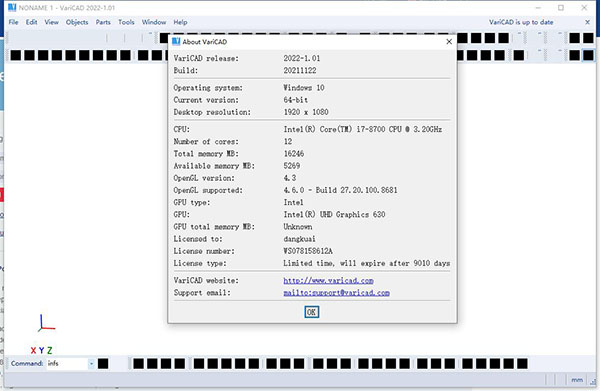The height and width of the screenshot is (391, 600).
Task: Click the 'Support email:' label
Action: pos(202,293)
